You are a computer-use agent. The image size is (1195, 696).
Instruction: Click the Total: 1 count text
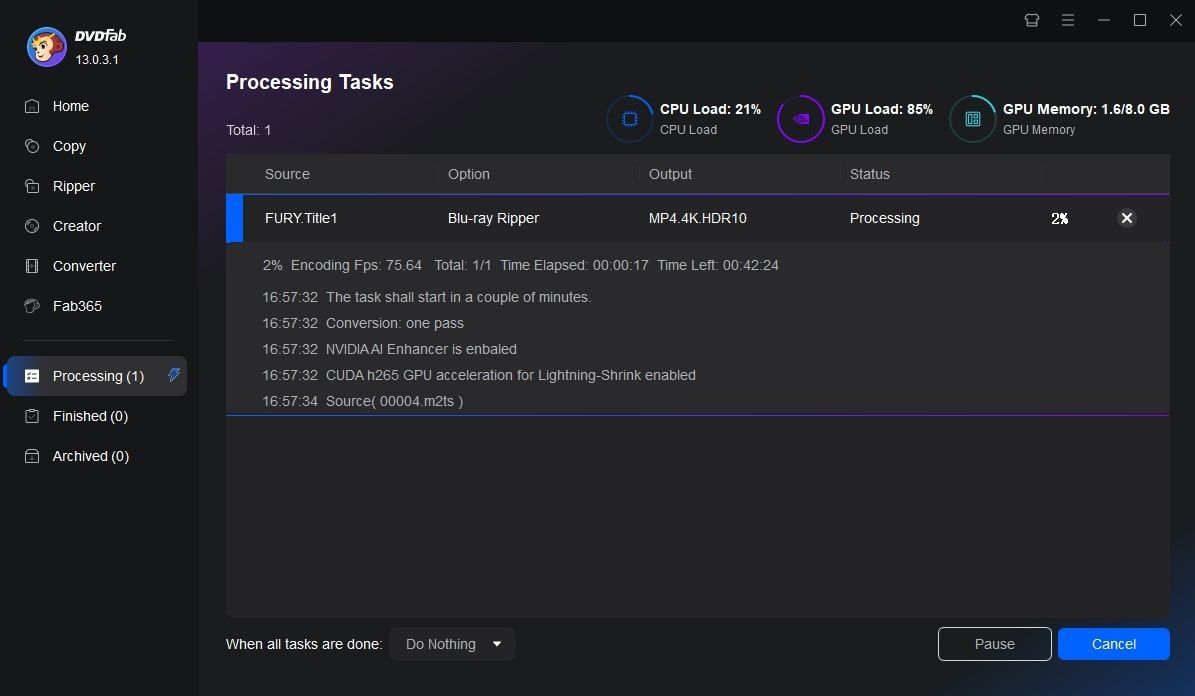[248, 130]
